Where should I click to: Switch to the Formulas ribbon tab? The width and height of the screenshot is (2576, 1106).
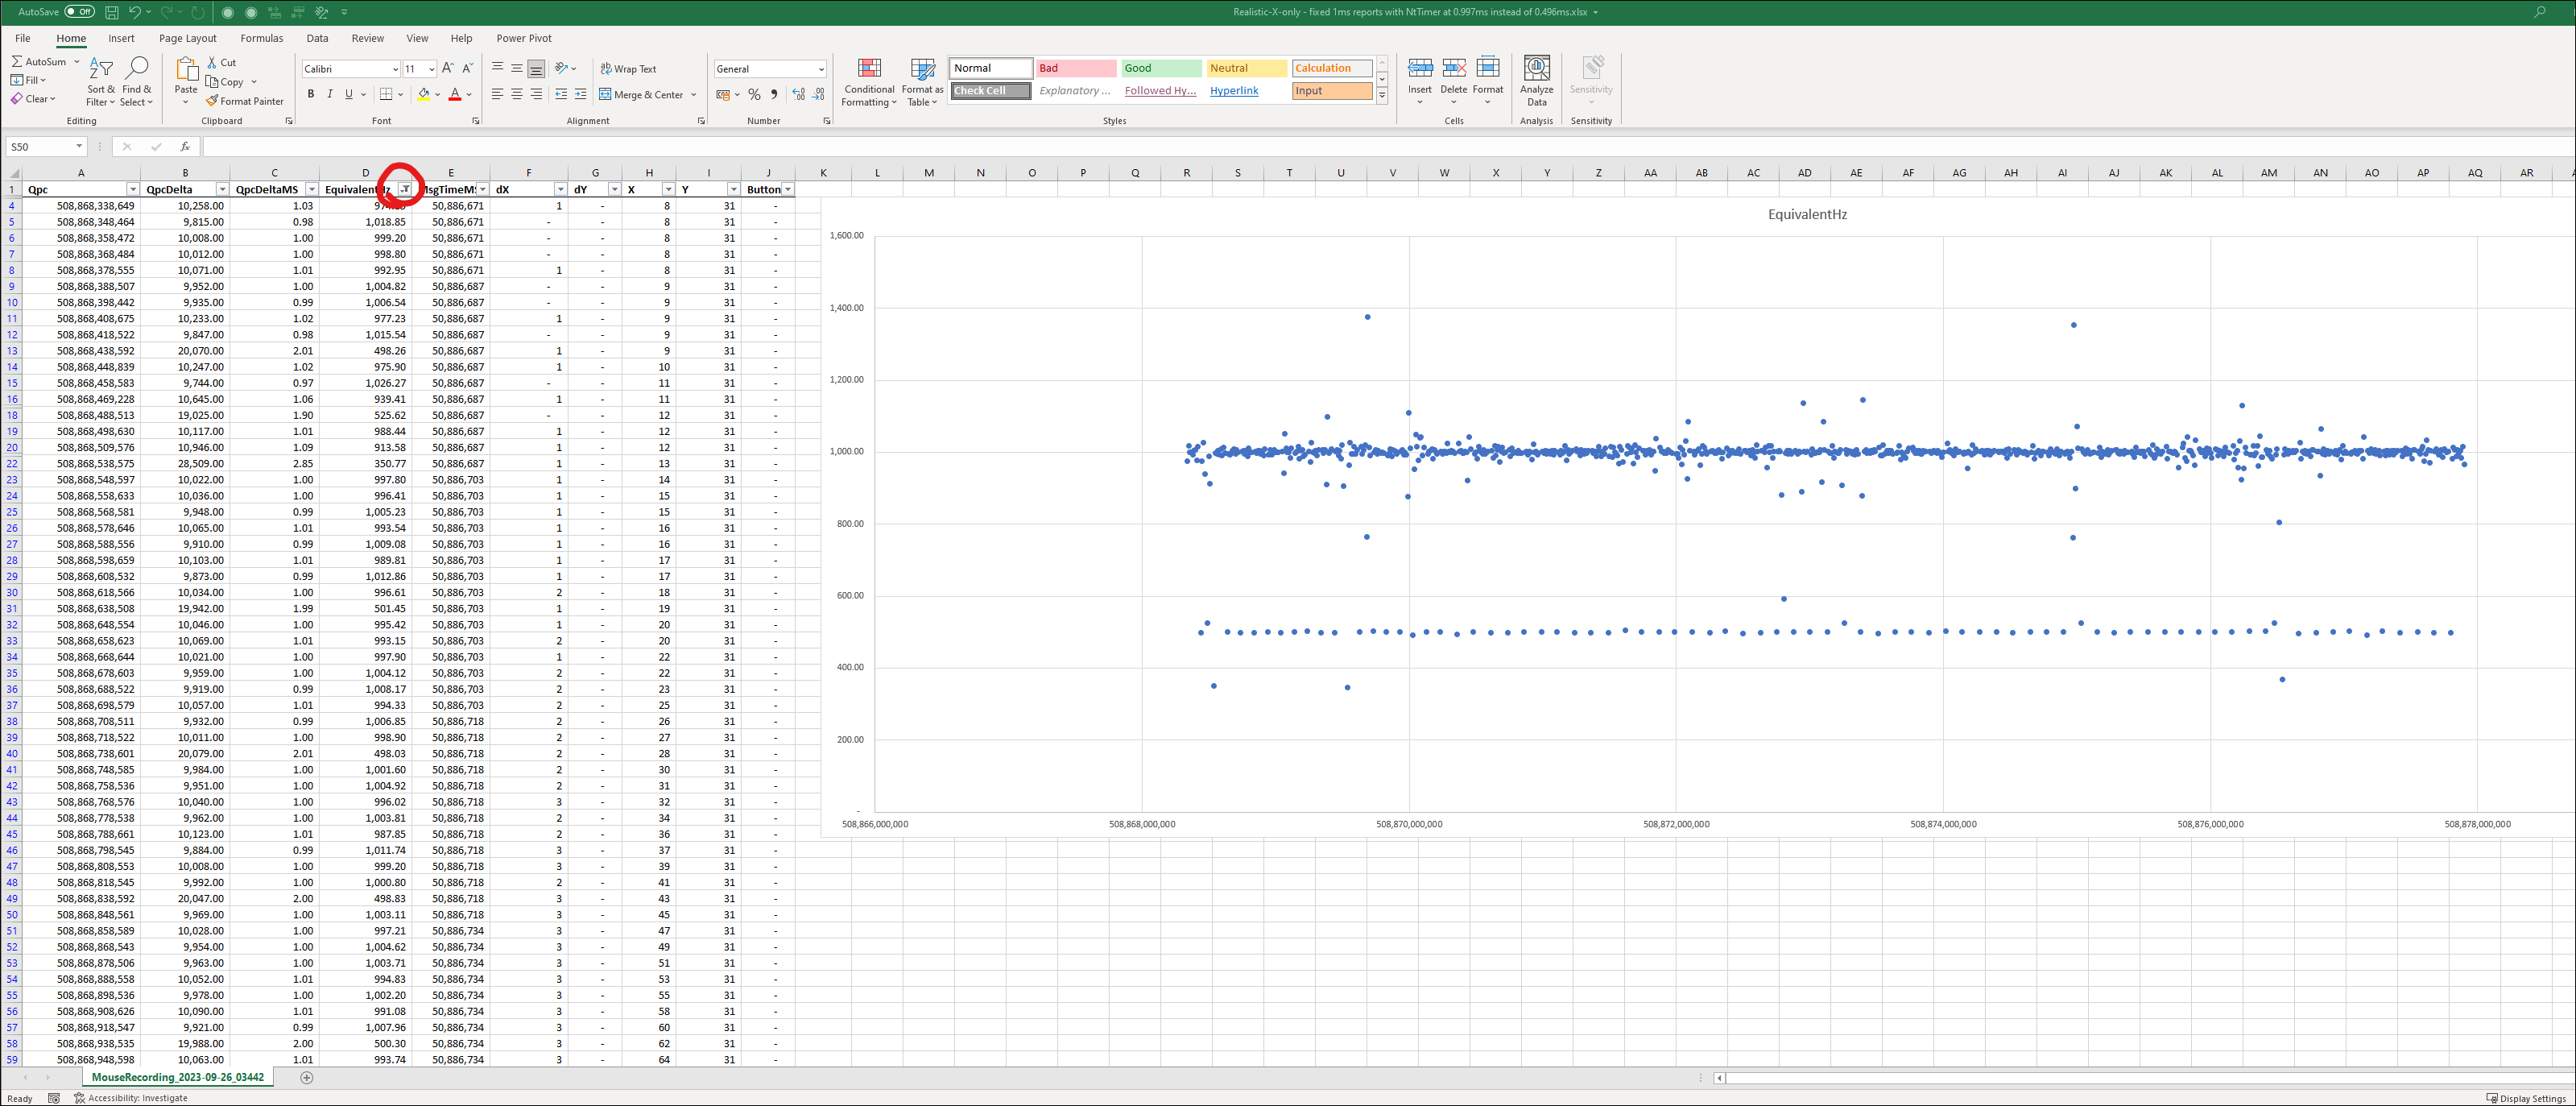point(261,38)
